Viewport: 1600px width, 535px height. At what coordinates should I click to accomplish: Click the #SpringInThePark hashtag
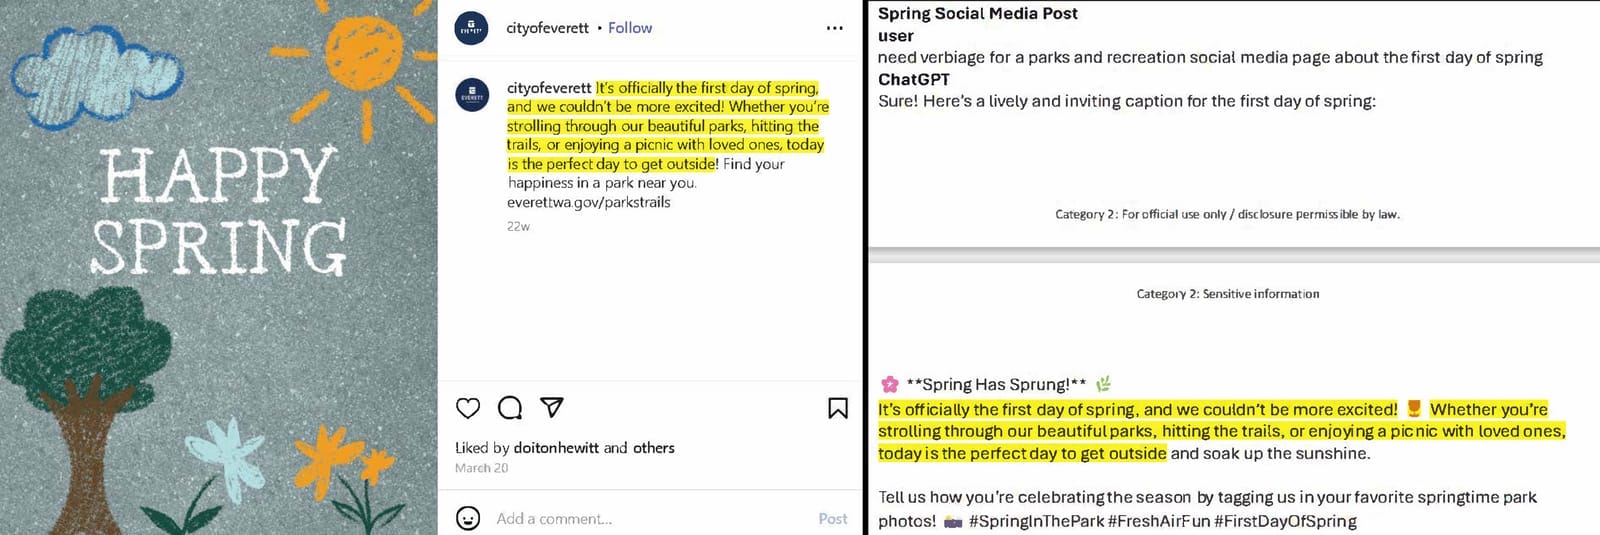tap(1036, 521)
